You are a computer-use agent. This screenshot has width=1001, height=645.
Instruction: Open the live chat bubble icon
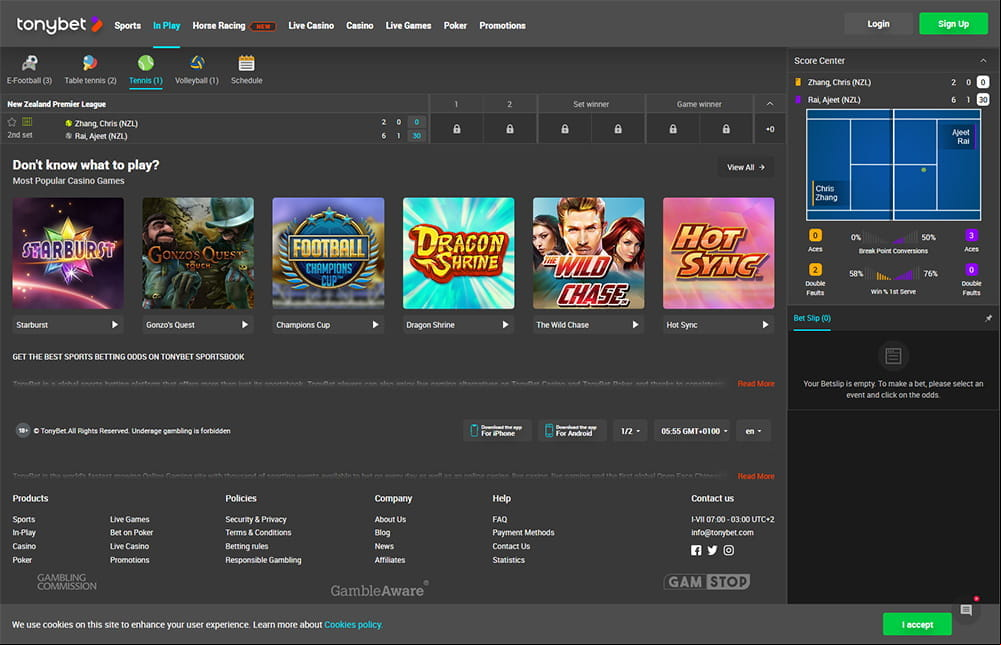point(966,610)
